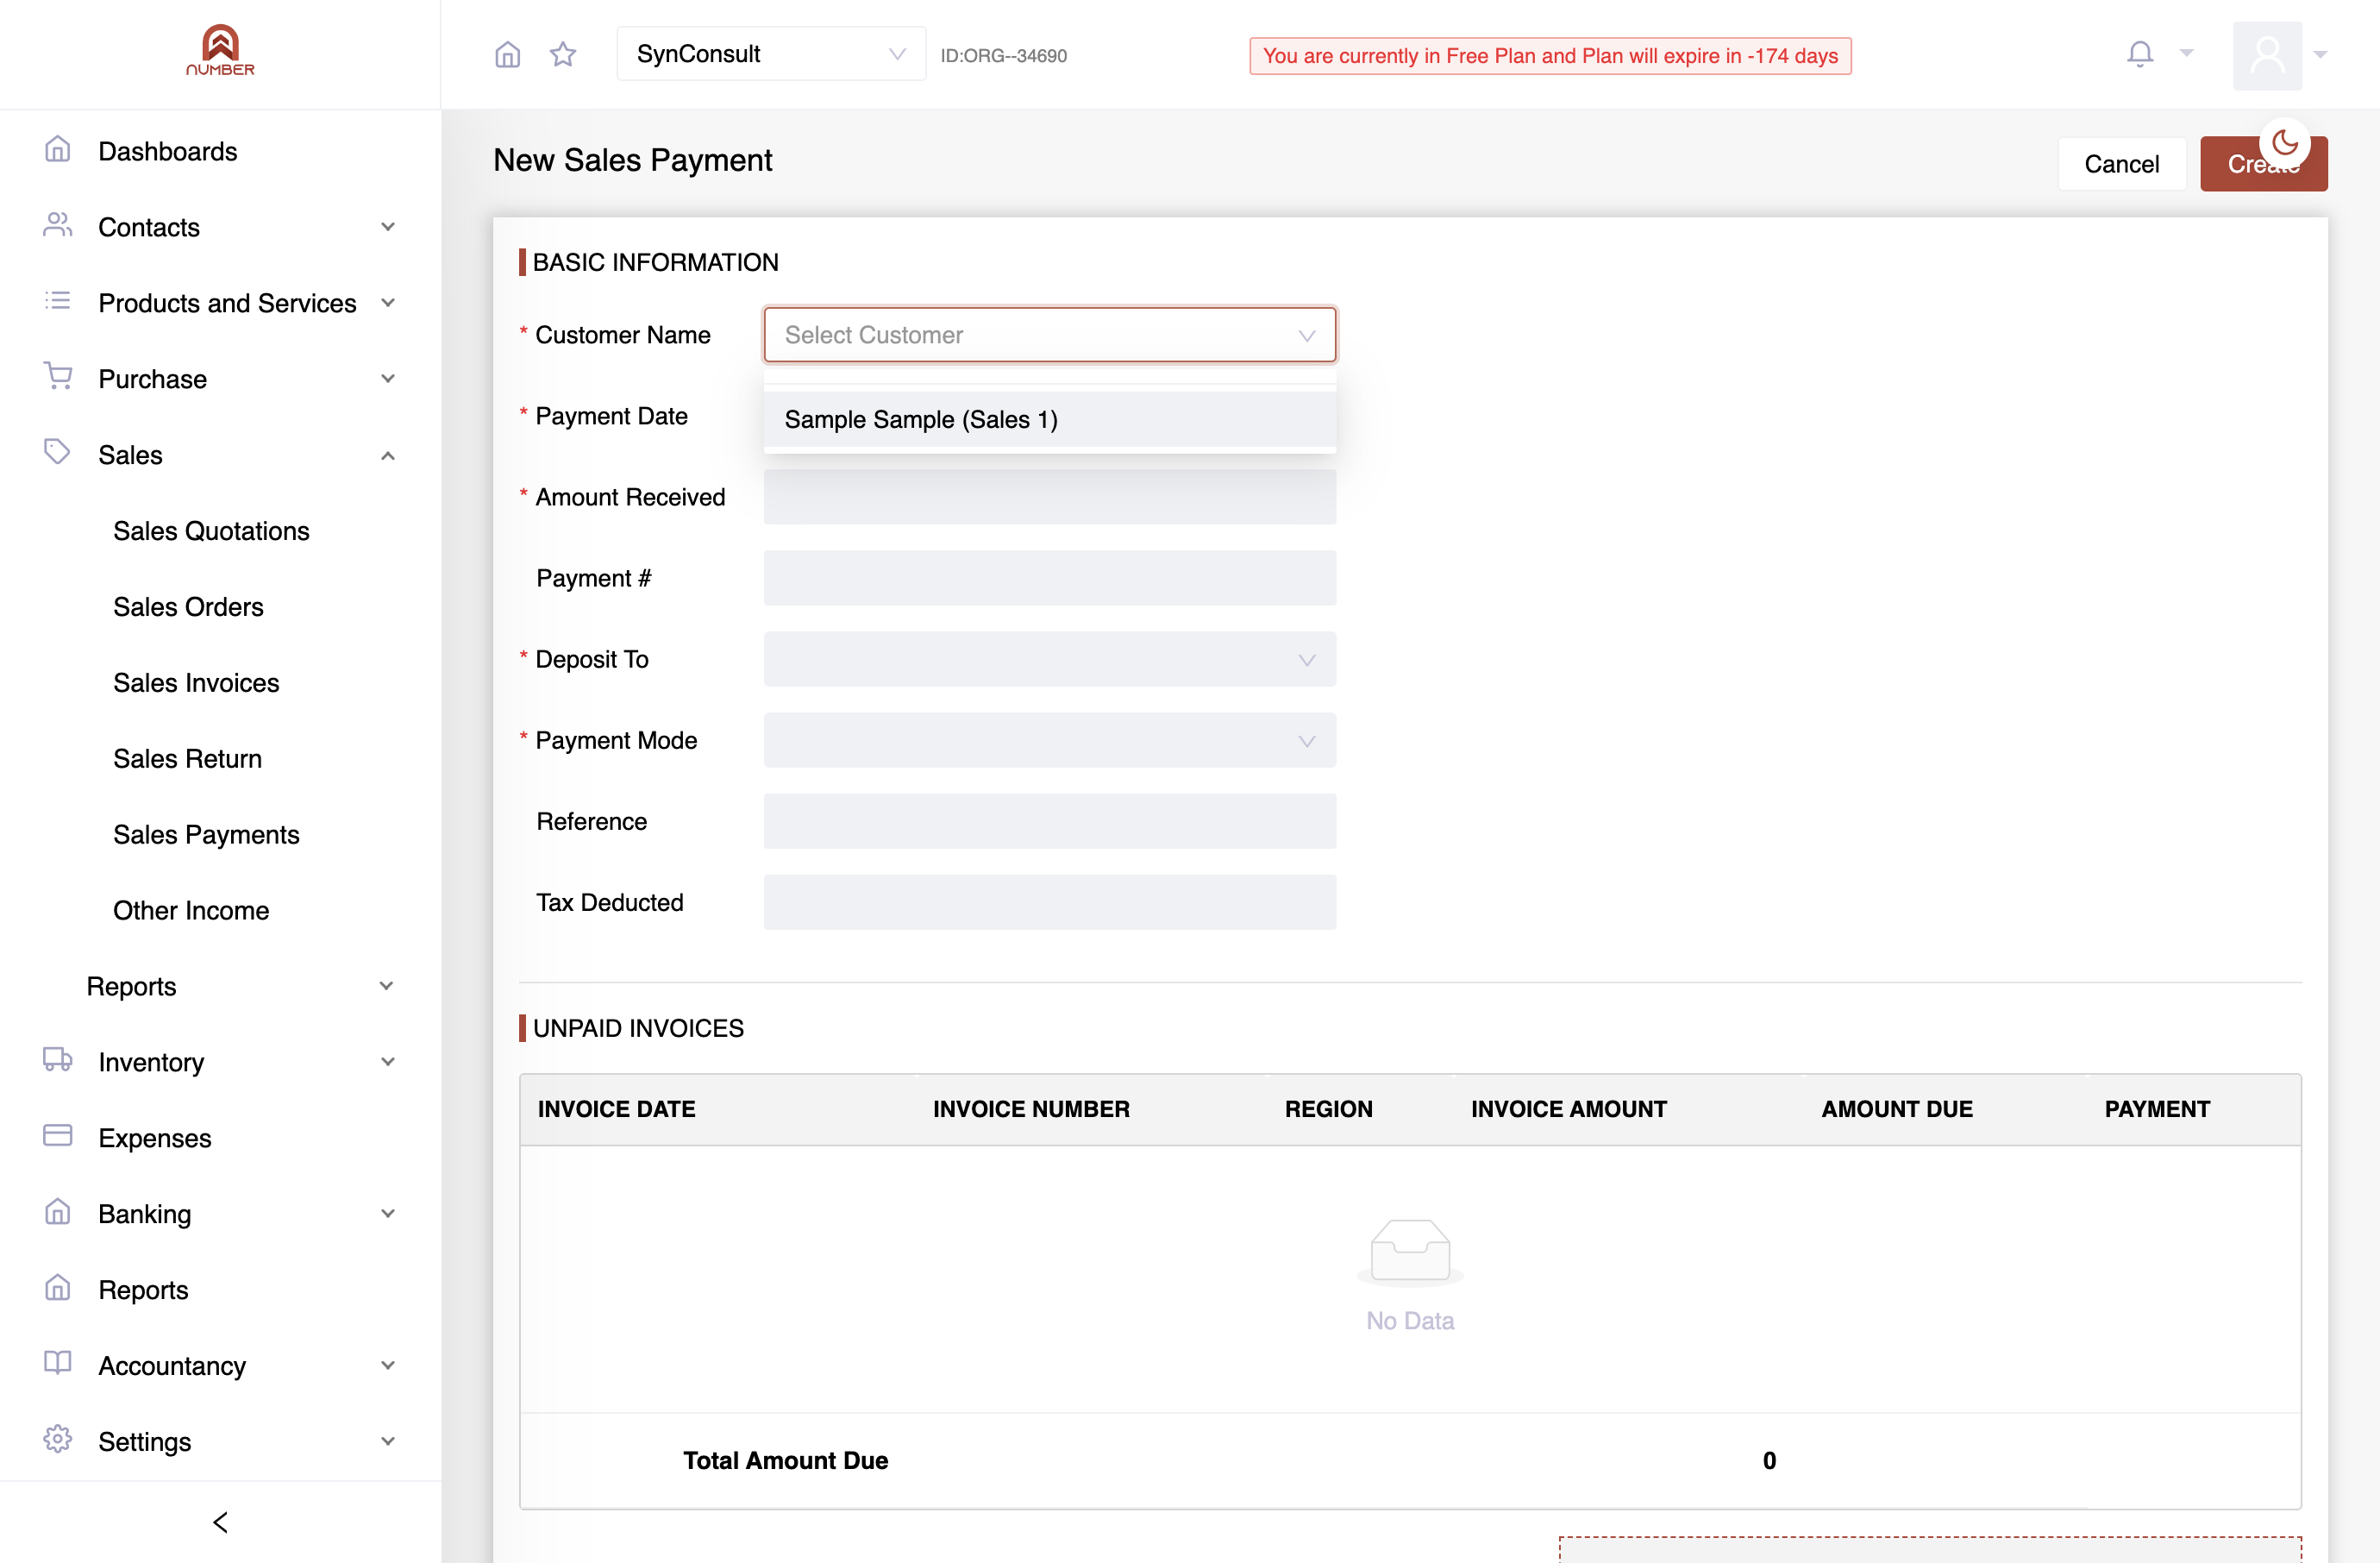Open Sales Orders link
Image resolution: width=2380 pixels, height=1563 pixels.
[x=188, y=607]
